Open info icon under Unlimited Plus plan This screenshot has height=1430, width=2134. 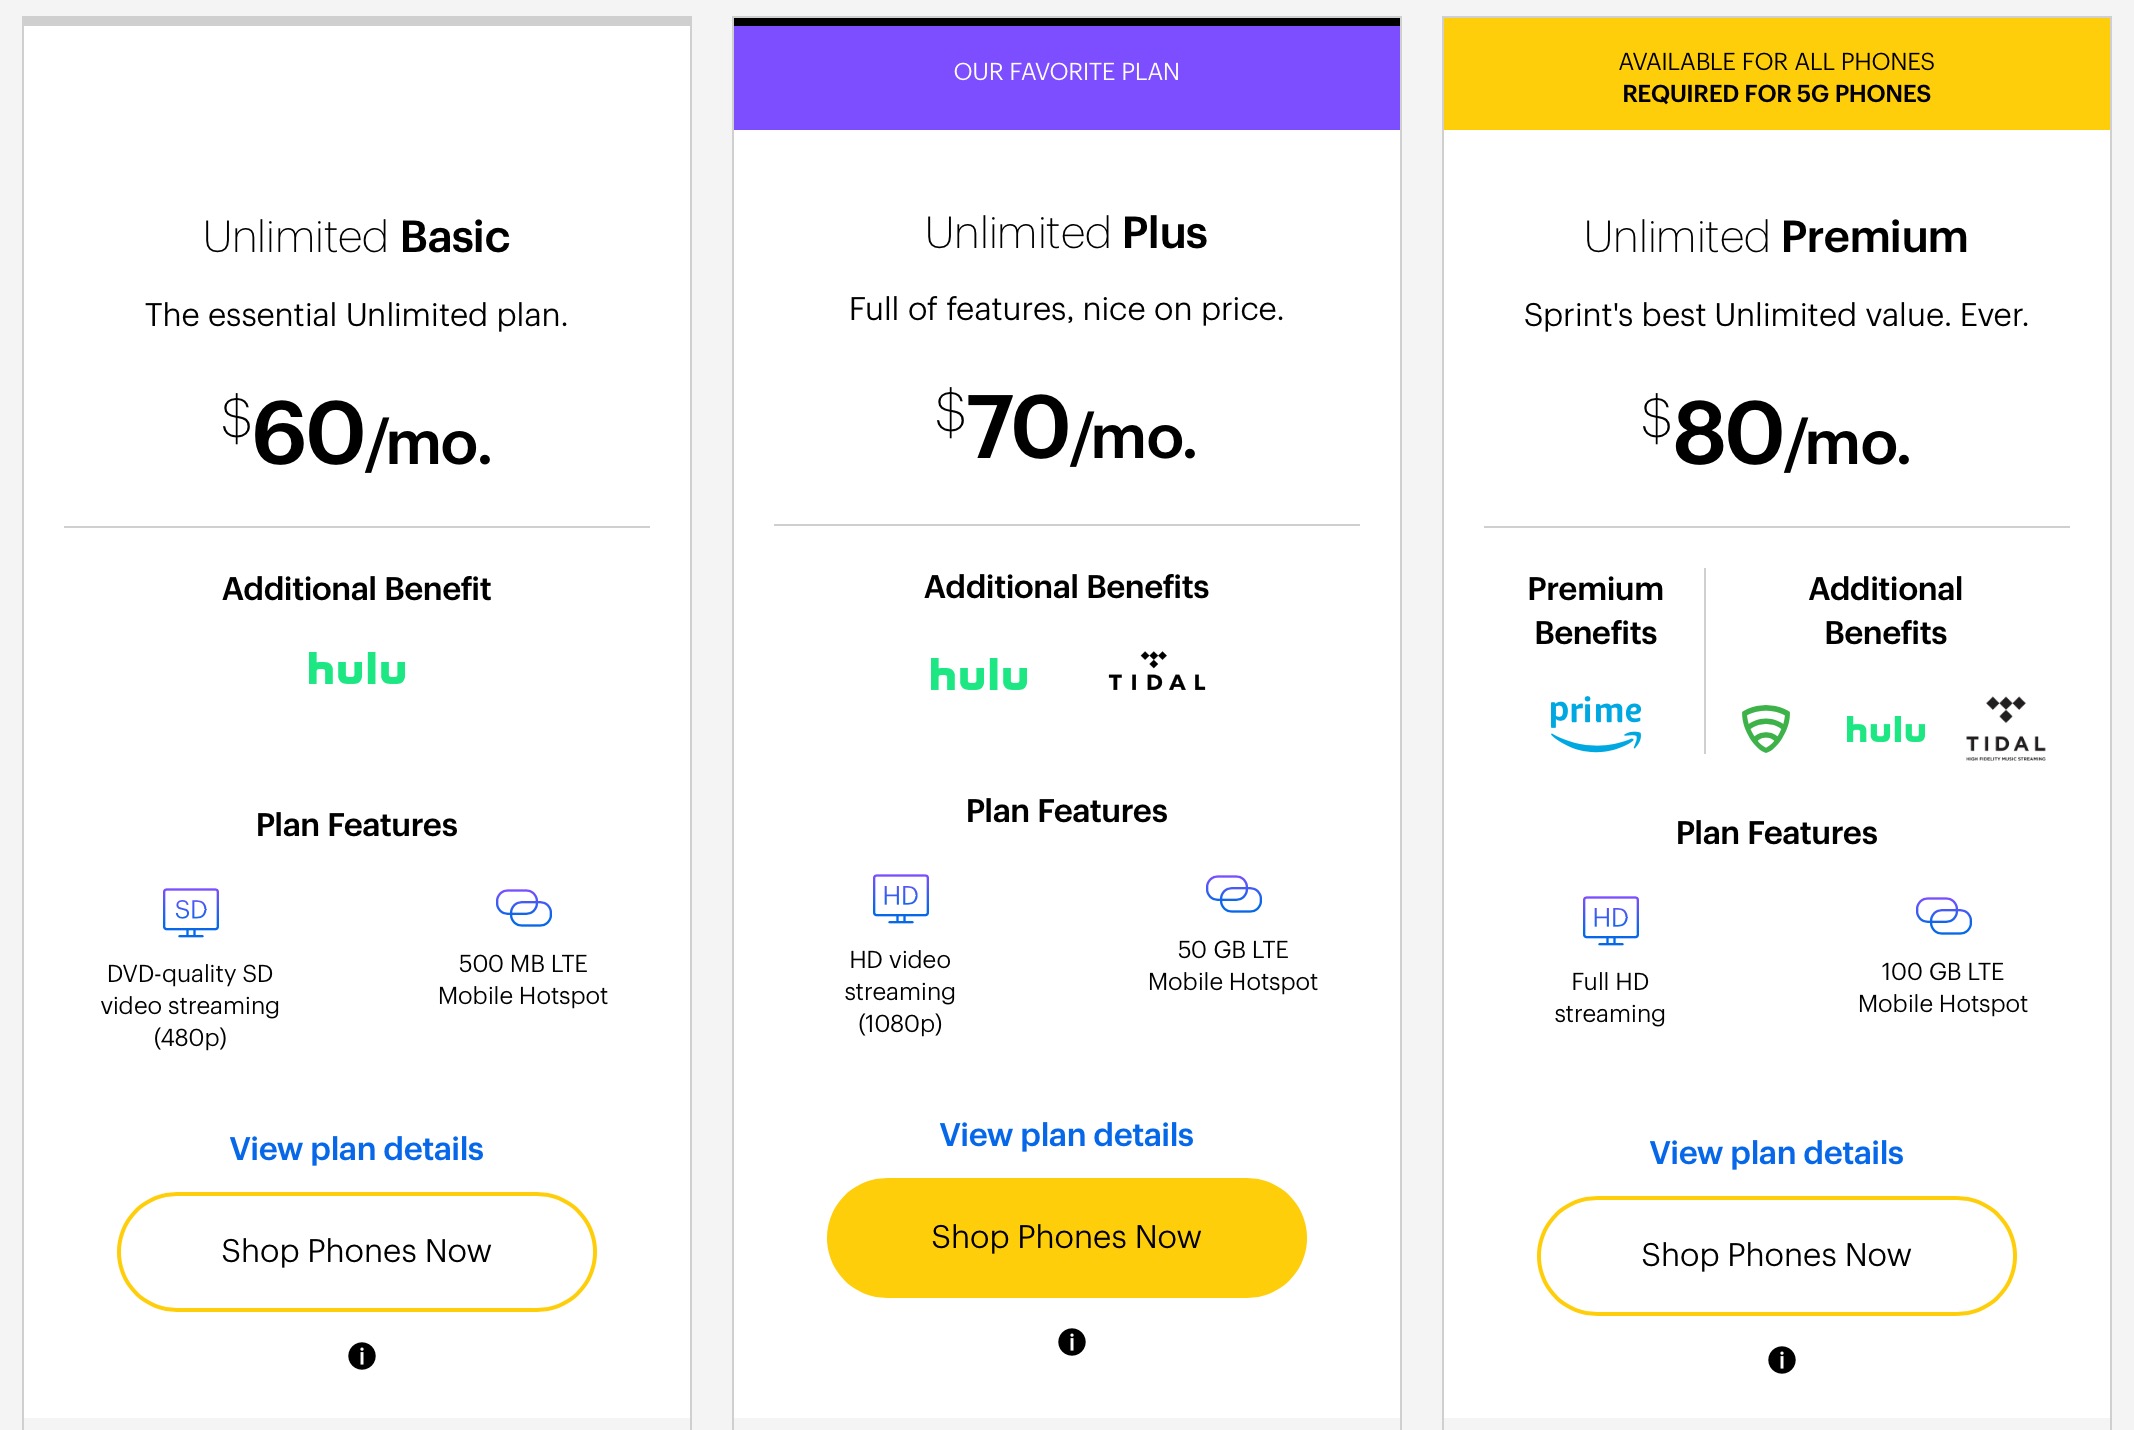coord(1071,1342)
